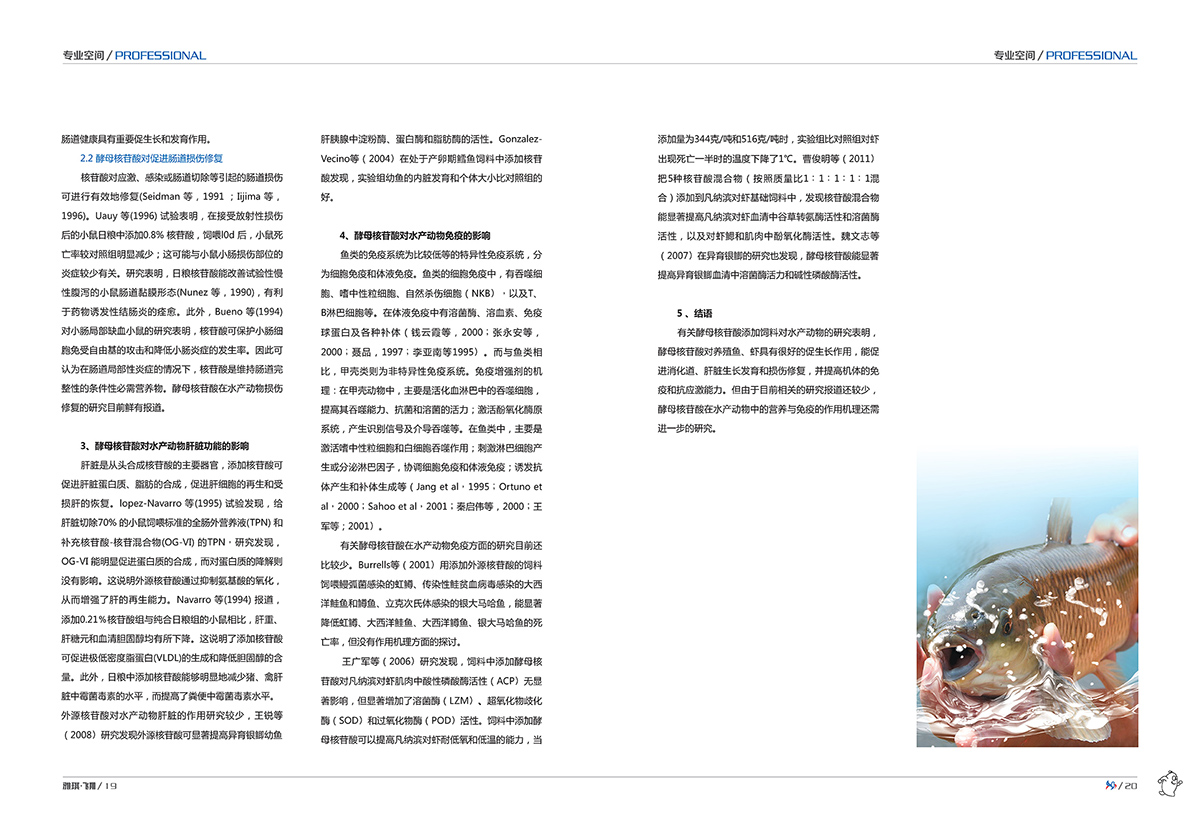Click the right header 专业空间 text
This screenshot has height=814, width=1200.
[1014, 56]
